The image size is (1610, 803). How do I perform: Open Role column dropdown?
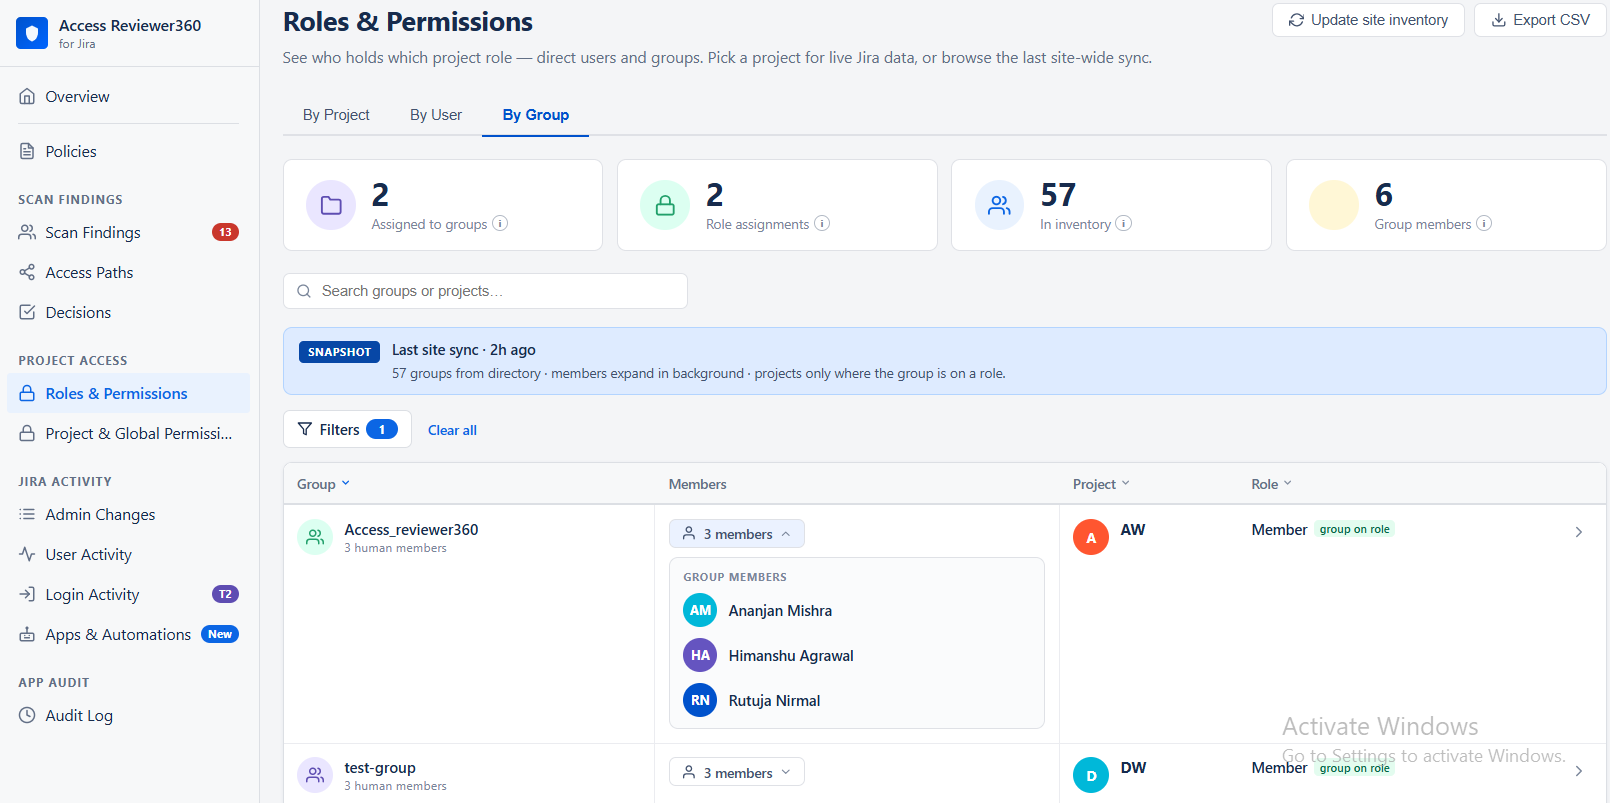click(1272, 484)
